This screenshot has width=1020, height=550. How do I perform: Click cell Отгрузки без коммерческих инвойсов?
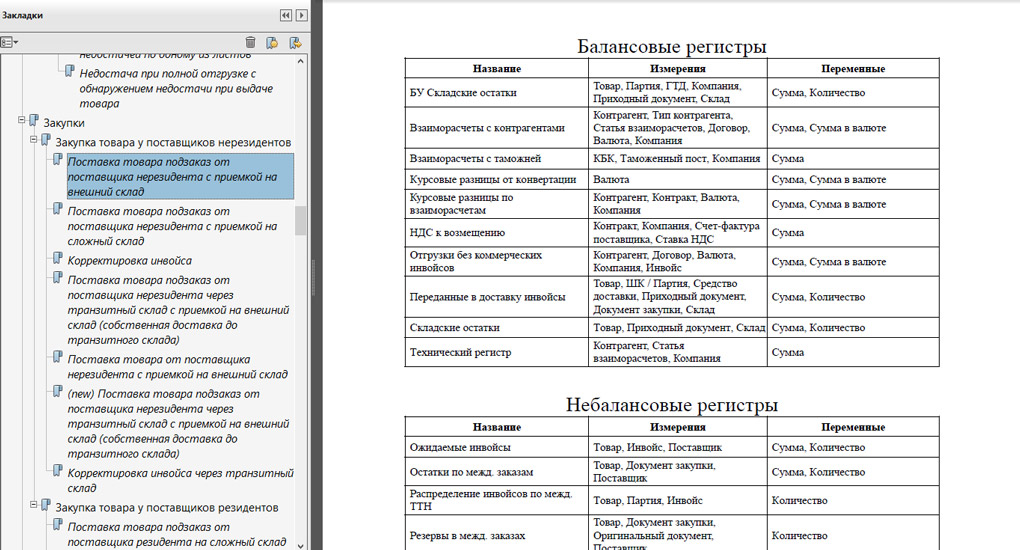[x=496, y=261]
